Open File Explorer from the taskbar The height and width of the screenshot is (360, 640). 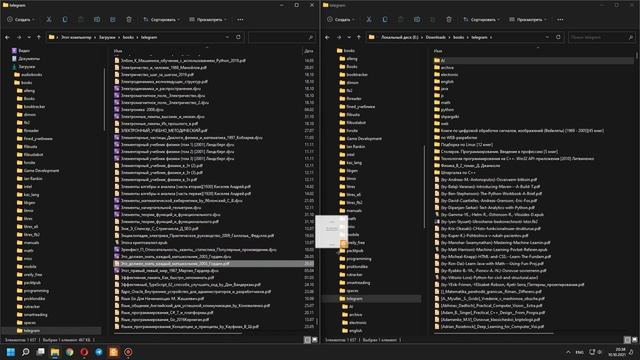[55, 352]
